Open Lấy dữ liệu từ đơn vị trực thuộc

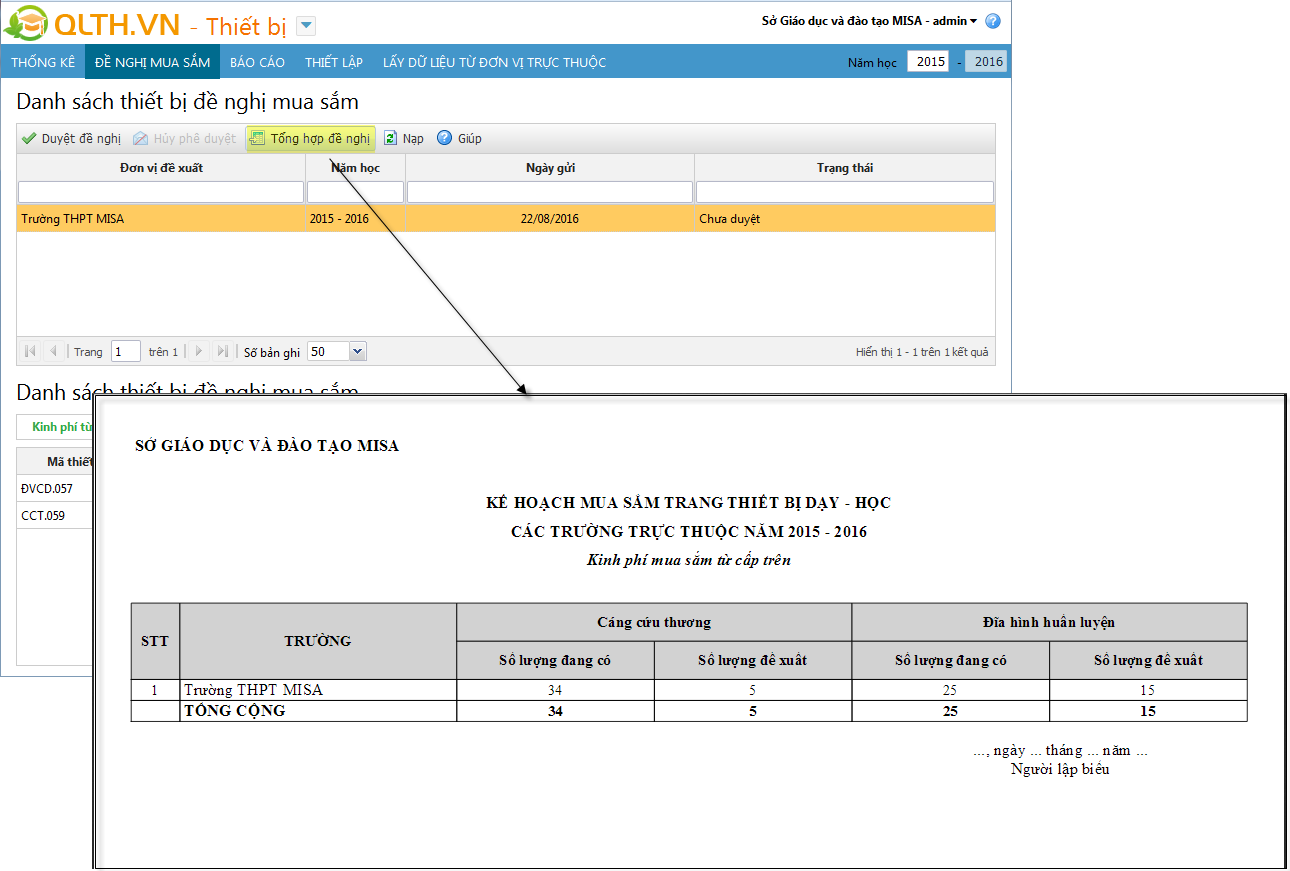click(494, 62)
